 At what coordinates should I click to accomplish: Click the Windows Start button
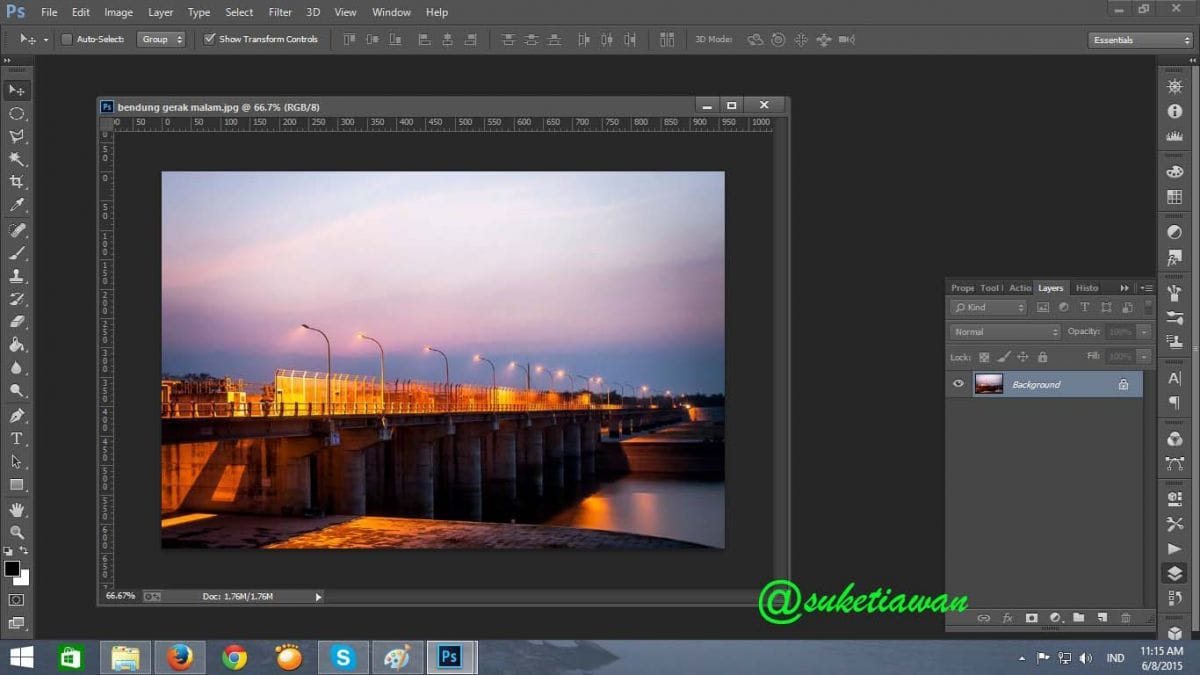pos(21,657)
